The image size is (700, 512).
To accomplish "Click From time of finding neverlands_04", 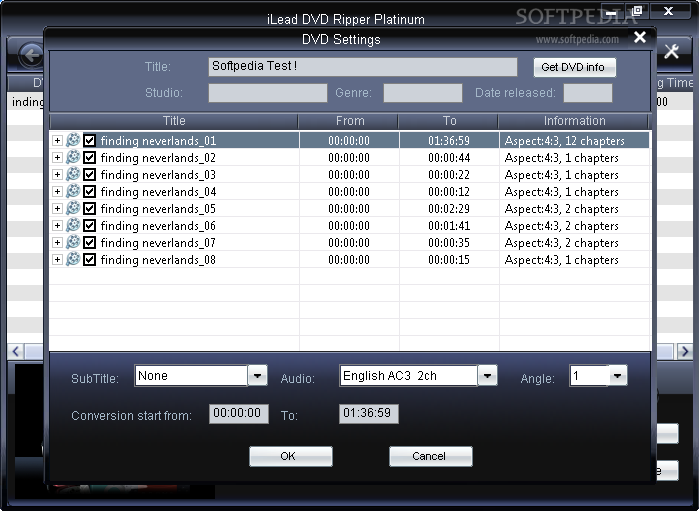I will coord(349,191).
